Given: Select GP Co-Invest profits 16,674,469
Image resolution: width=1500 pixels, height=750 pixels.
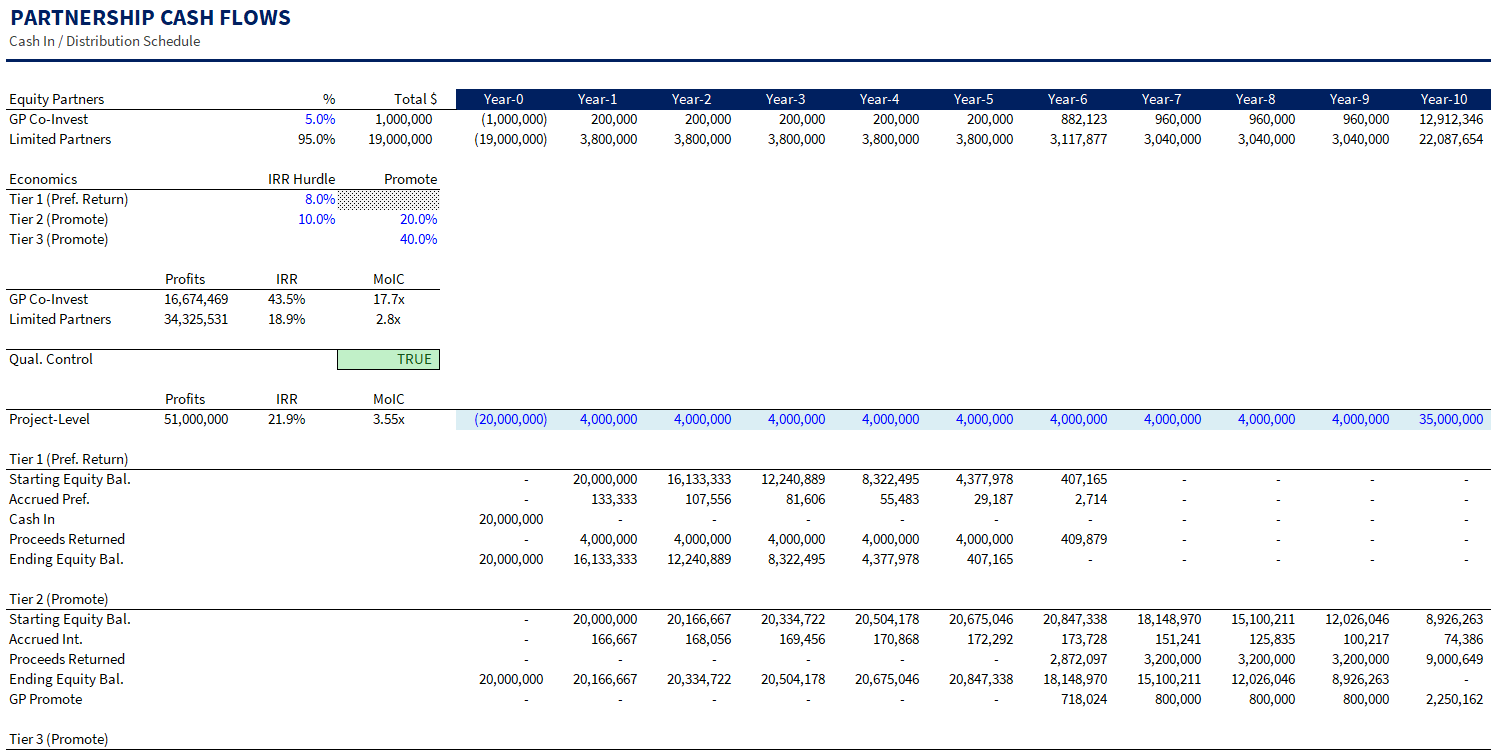Looking at the screenshot, I should point(196,299).
